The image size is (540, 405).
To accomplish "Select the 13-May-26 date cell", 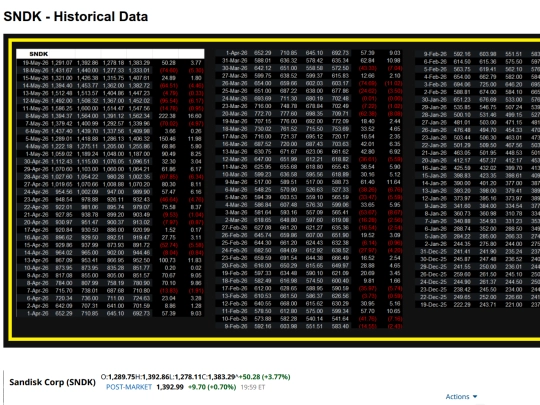I will pyautogui.click(x=35, y=93).
